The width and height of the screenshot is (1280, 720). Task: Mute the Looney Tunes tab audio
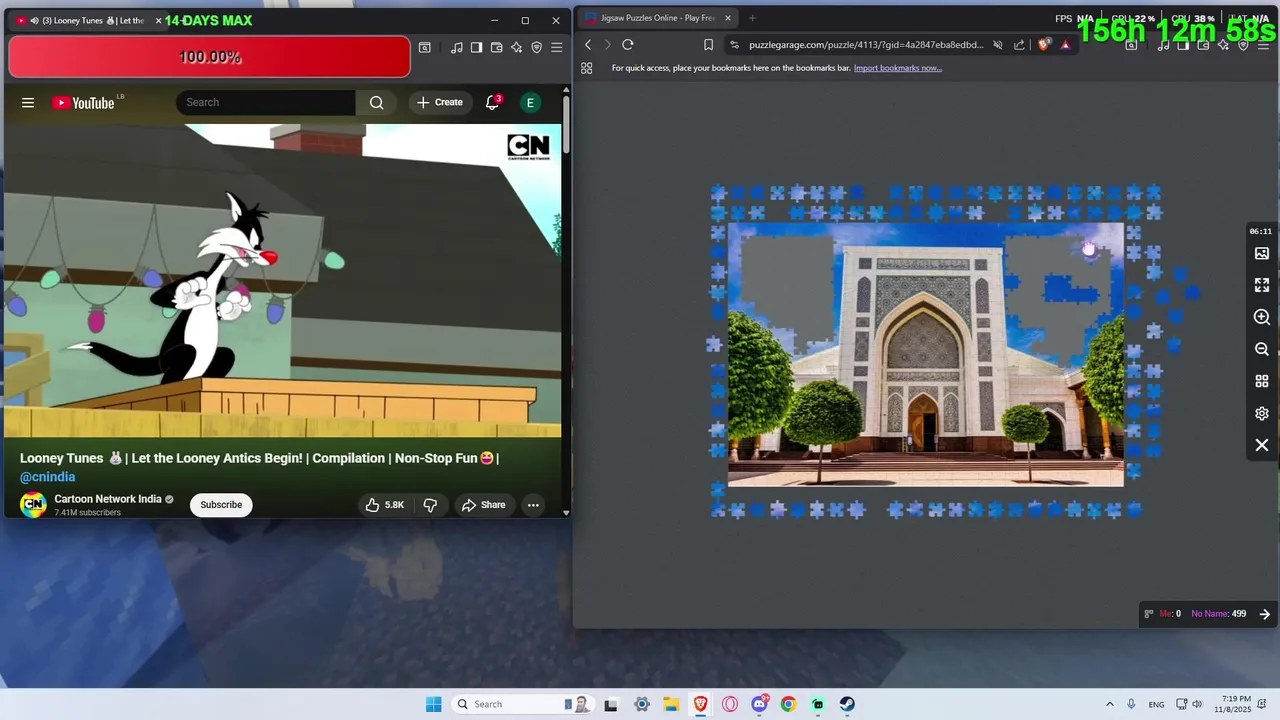coord(35,21)
